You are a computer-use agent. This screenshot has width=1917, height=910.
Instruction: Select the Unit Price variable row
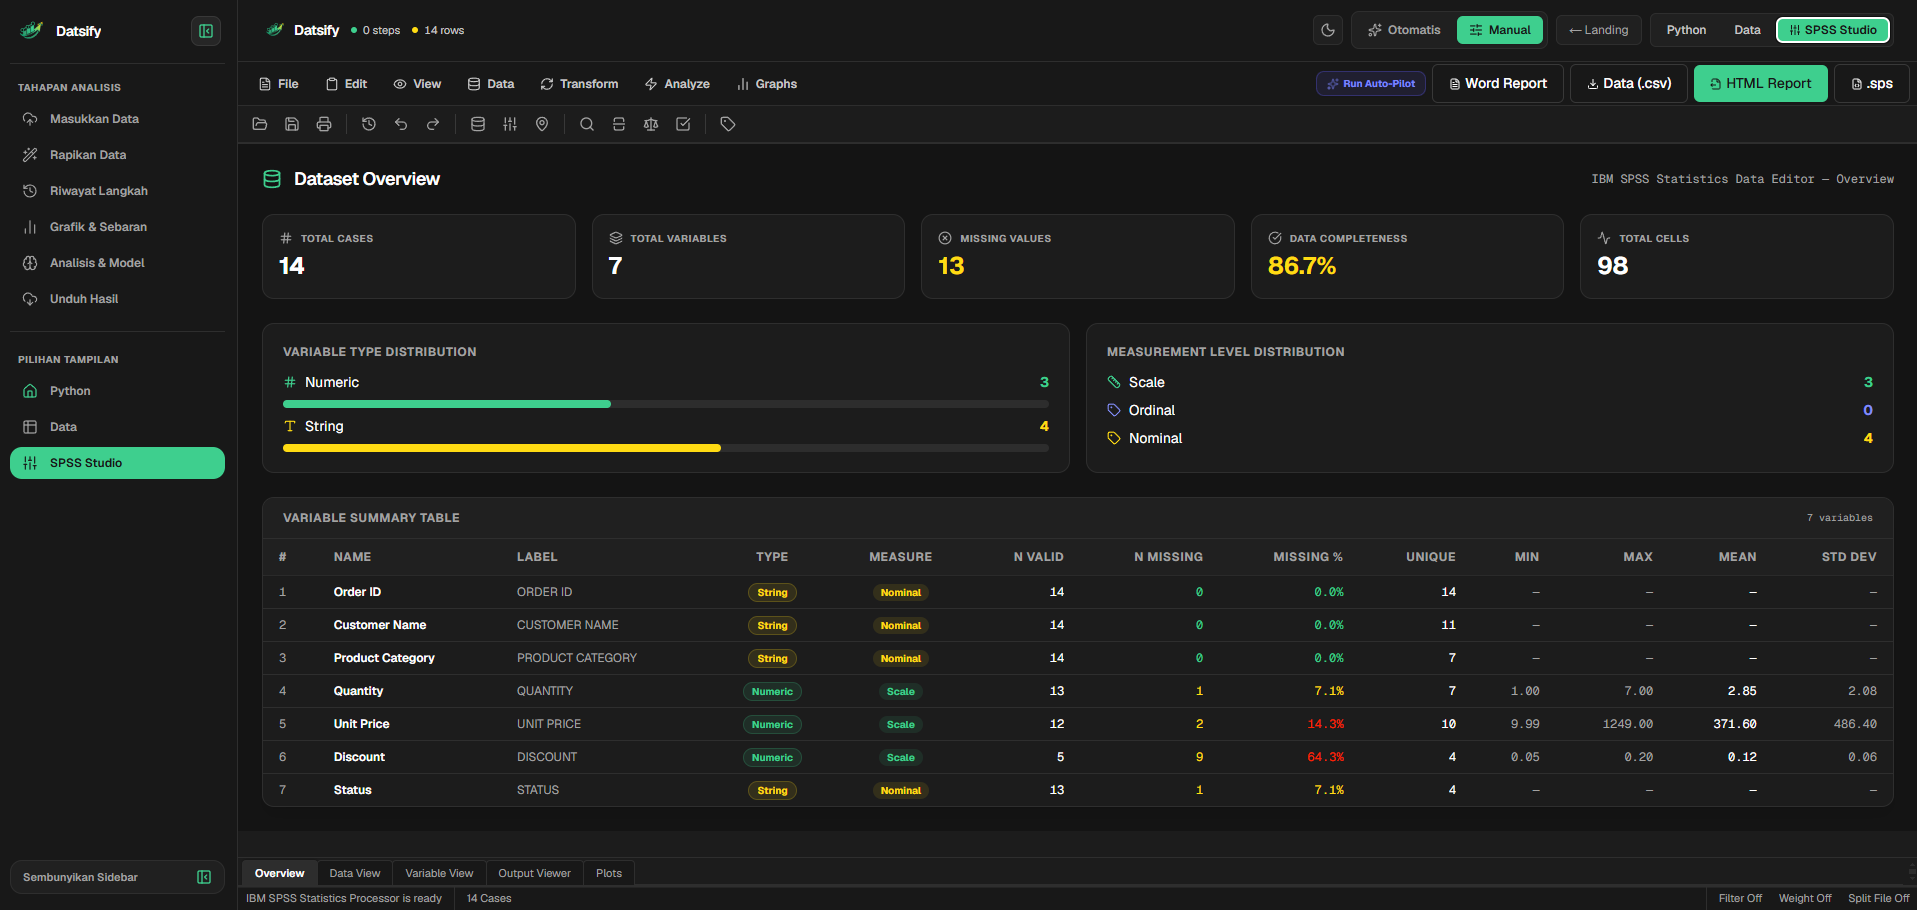click(1077, 724)
